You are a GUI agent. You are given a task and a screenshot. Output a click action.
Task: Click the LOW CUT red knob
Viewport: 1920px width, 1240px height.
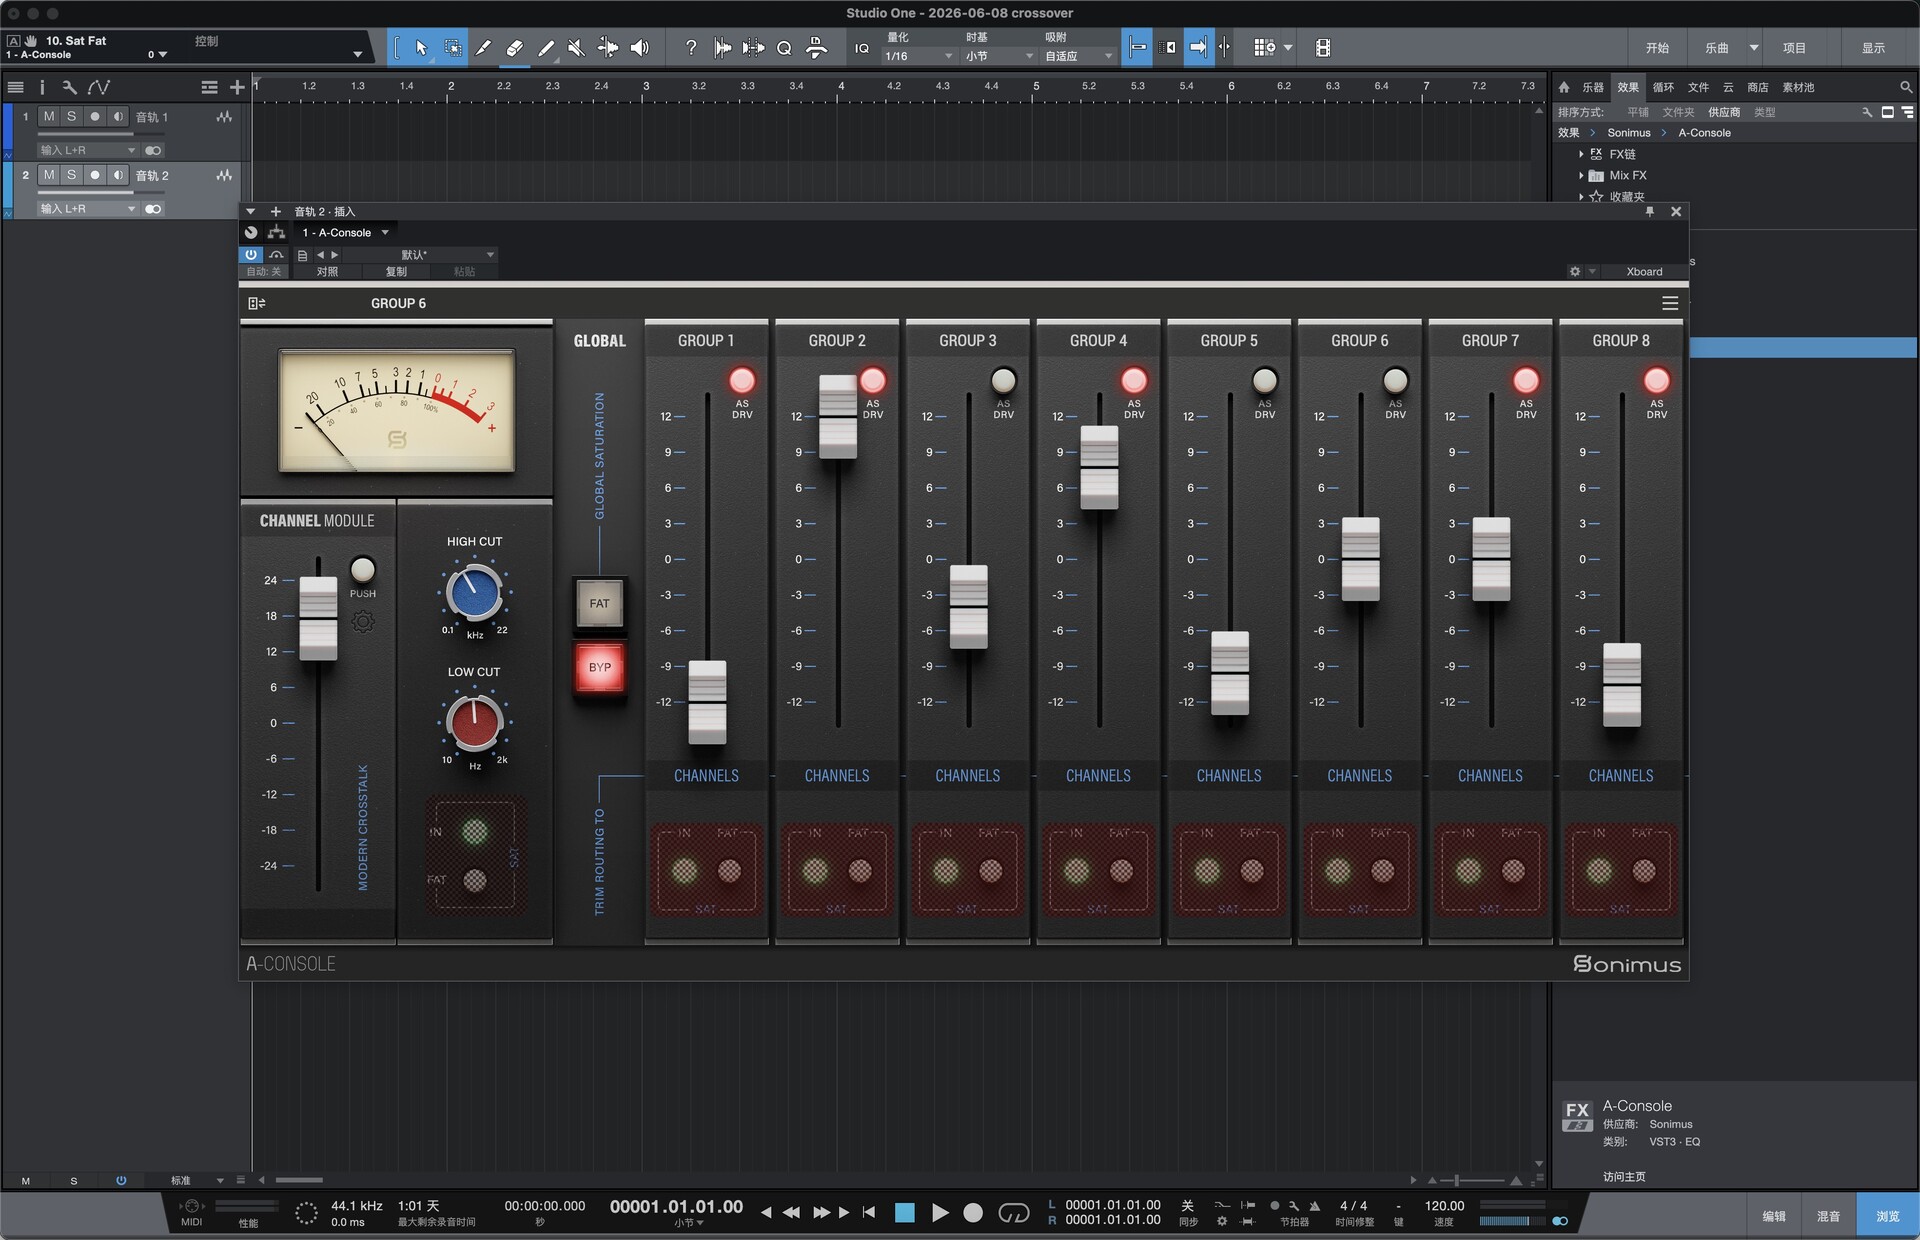click(474, 723)
